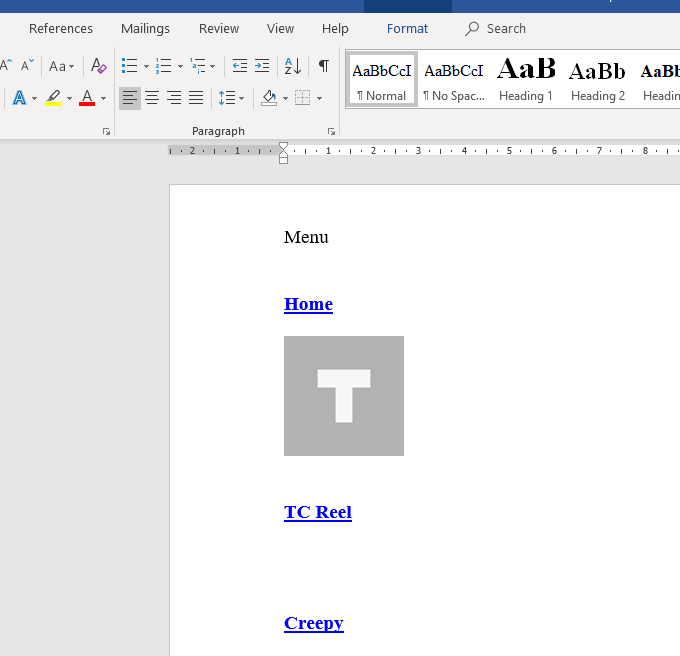Apply the Heading 1 style
Viewport: 680px width, 656px height.
526,80
